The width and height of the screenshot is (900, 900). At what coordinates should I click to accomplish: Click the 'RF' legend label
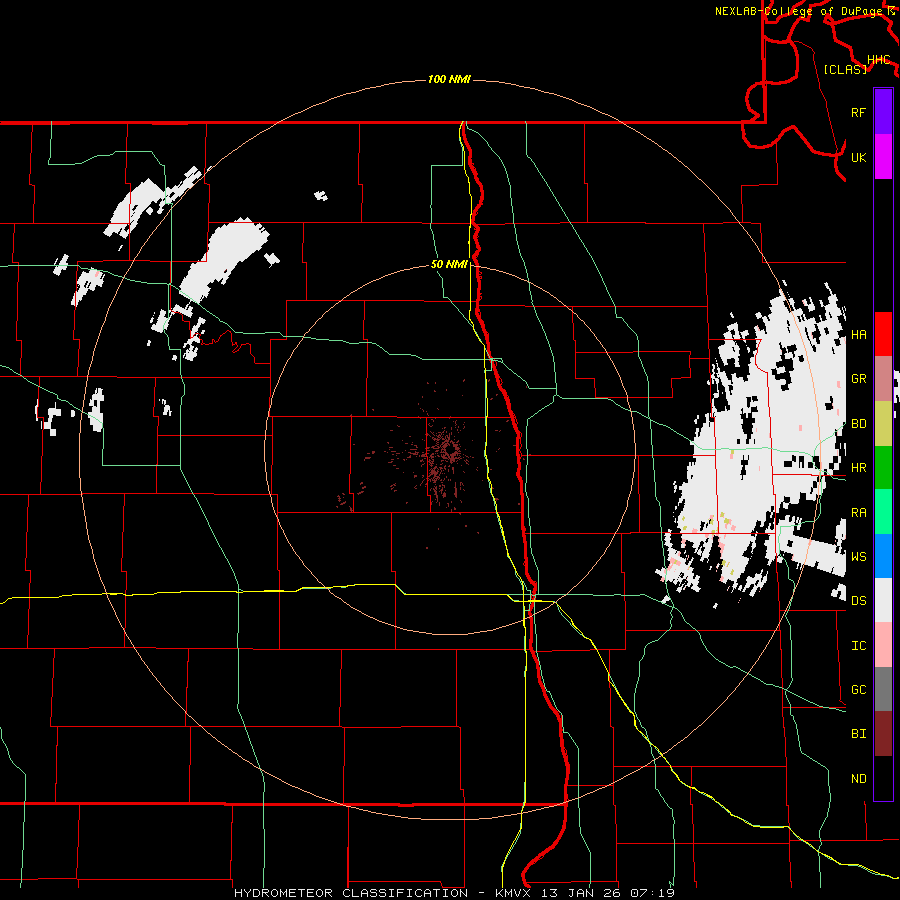858,112
